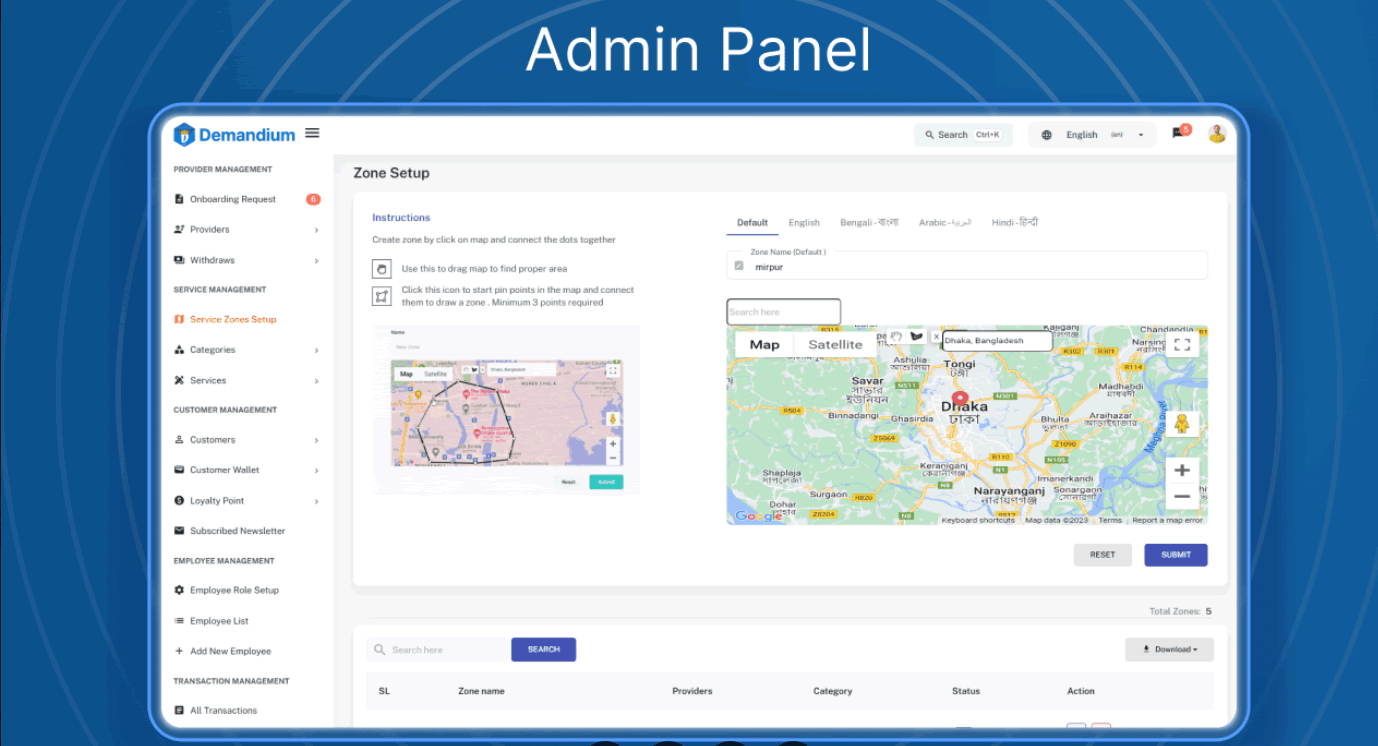
Task: Expand the Providers sidebar menu
Action: click(246, 230)
